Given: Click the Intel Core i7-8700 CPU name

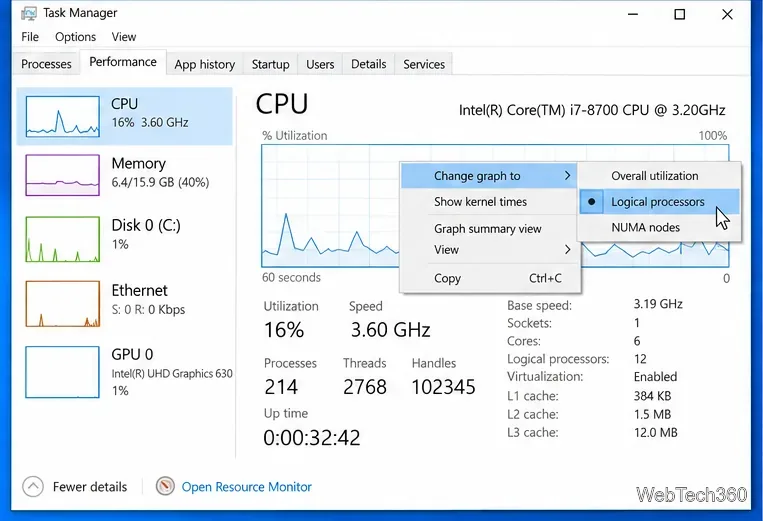Looking at the screenshot, I should pos(592,110).
